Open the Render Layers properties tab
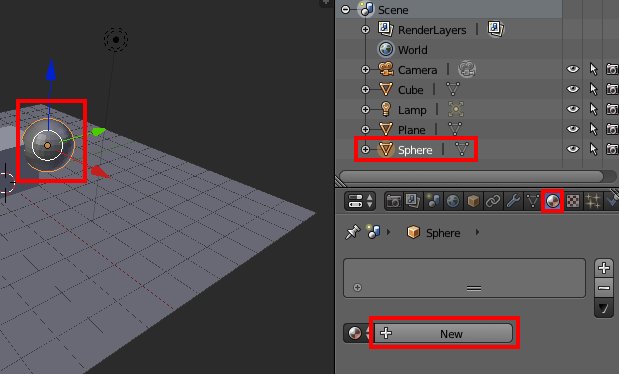Screen dimensions: 619x374 click(413, 201)
